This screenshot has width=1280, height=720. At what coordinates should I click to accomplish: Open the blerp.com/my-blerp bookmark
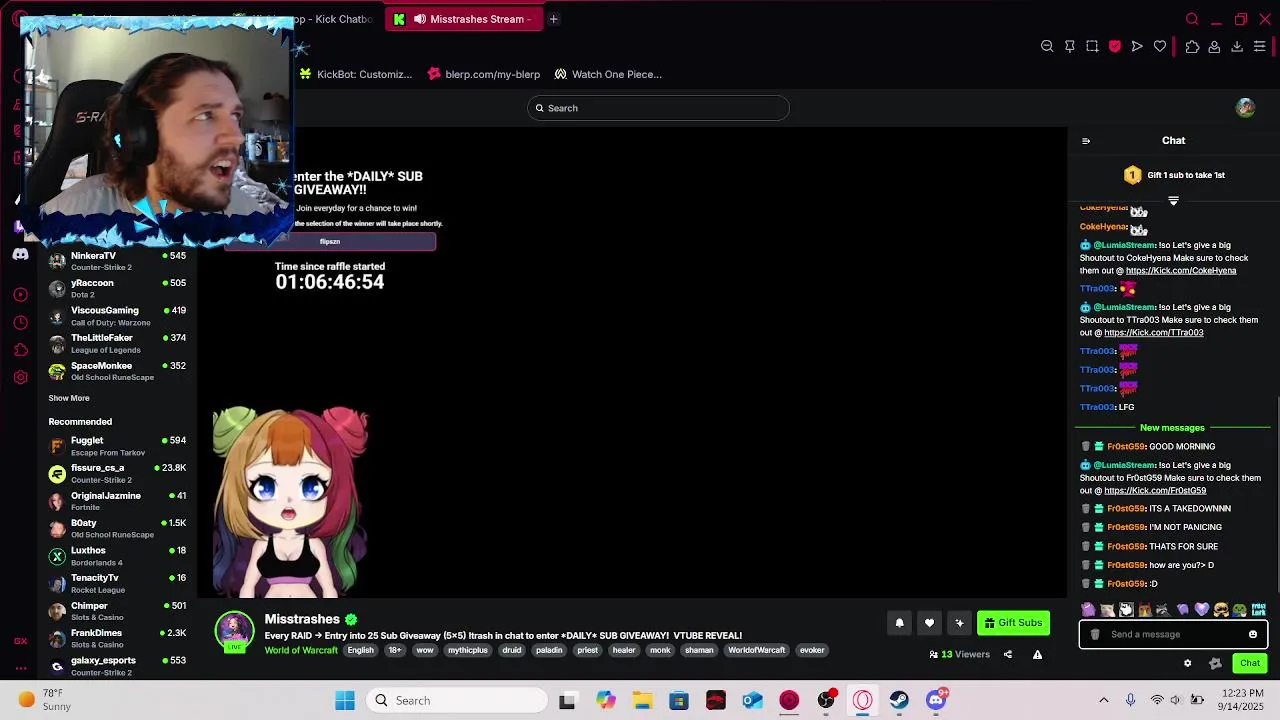tap(484, 74)
